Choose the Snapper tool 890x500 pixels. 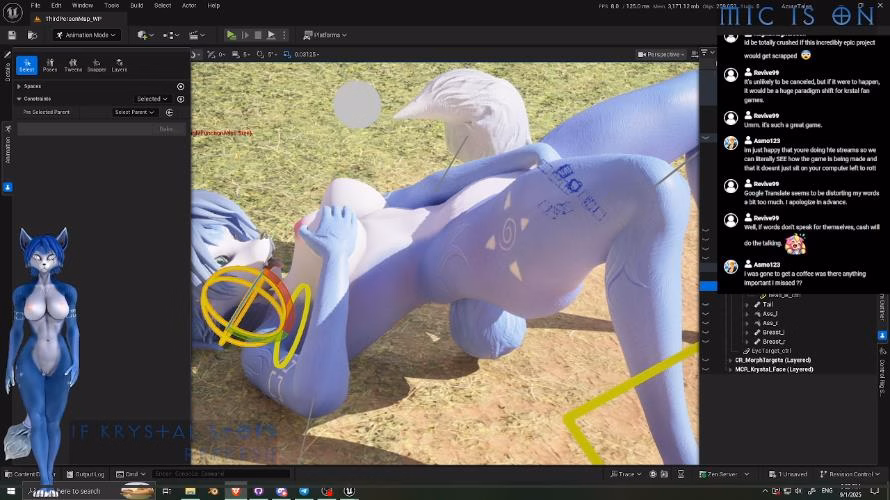pos(97,65)
